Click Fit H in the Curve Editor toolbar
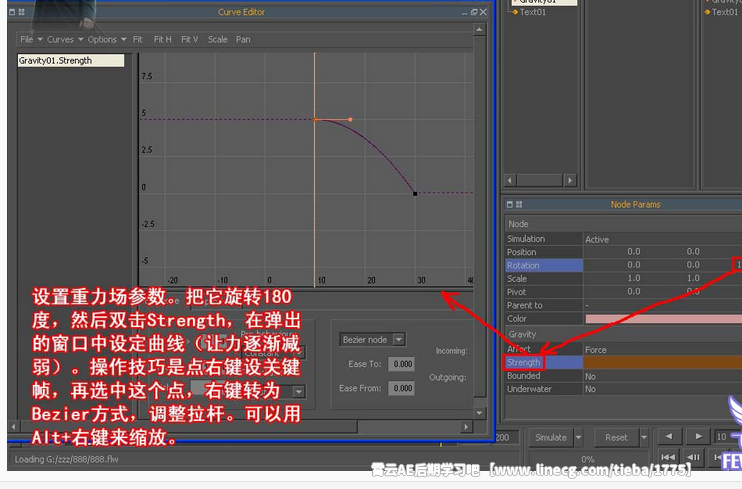 [162, 39]
